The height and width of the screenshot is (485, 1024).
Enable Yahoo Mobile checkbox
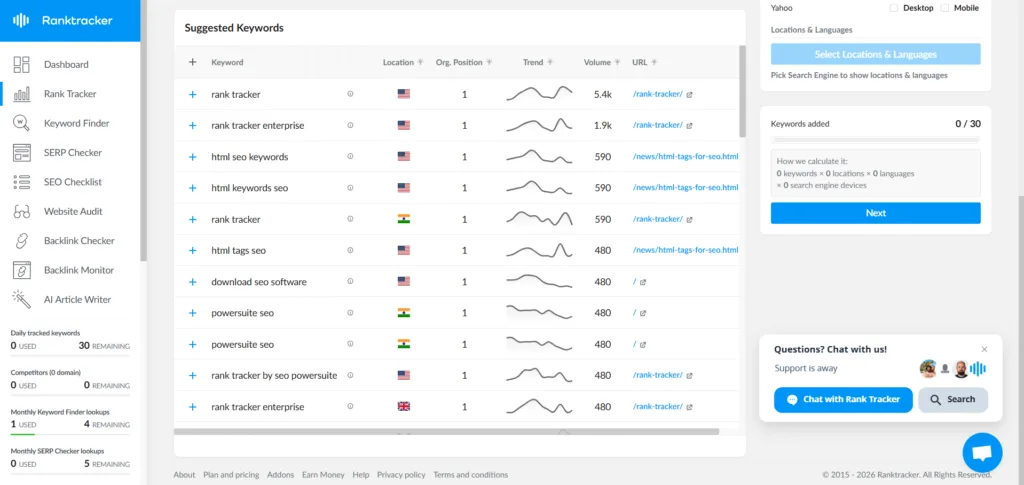[x=944, y=8]
